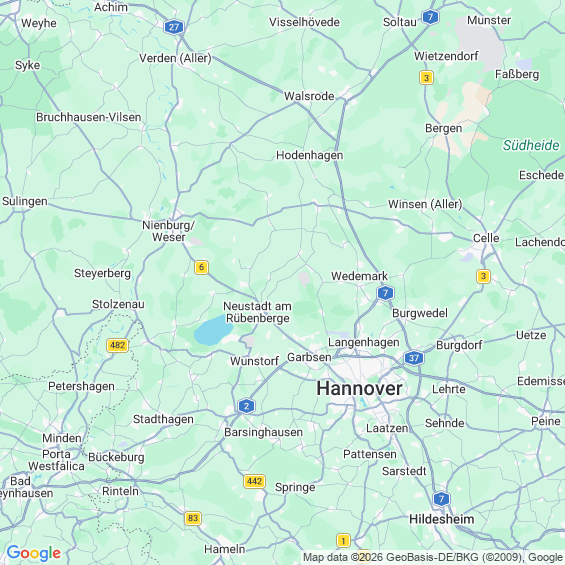Click the yellow 6 road shield
The width and height of the screenshot is (565, 565).
201,267
